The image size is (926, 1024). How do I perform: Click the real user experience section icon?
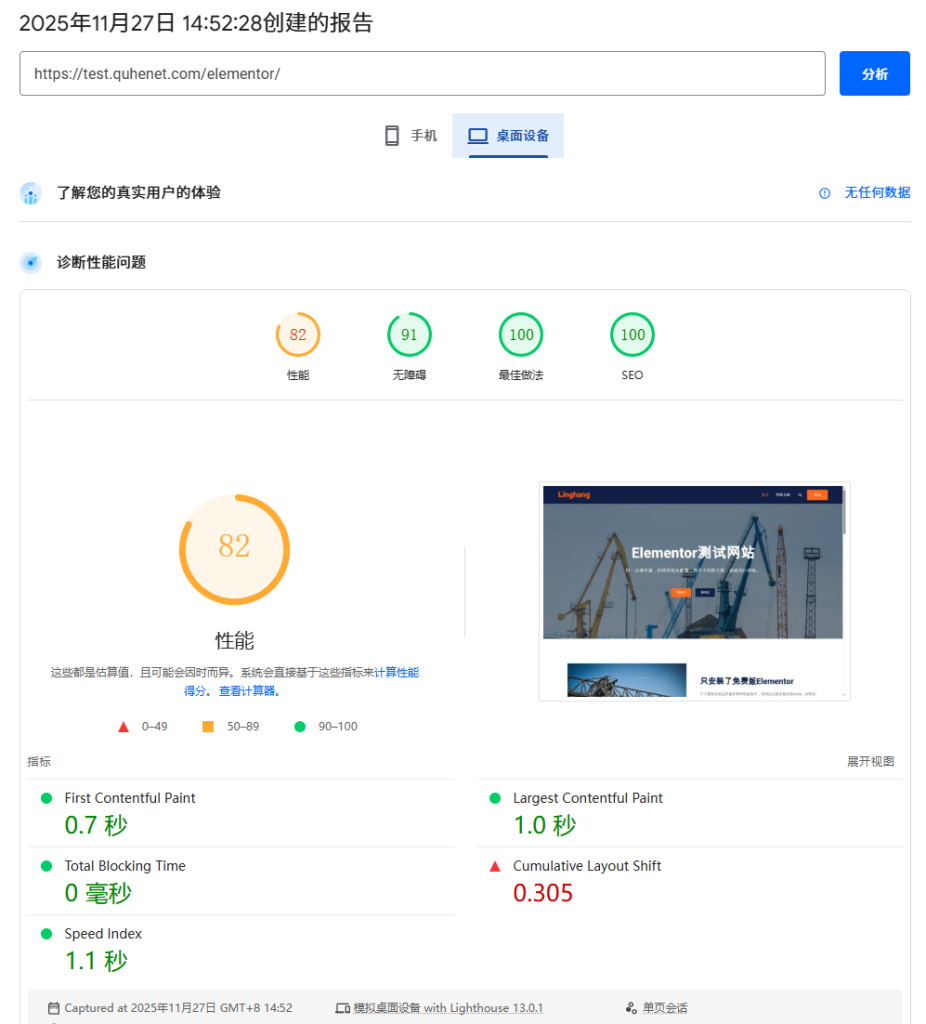point(31,193)
